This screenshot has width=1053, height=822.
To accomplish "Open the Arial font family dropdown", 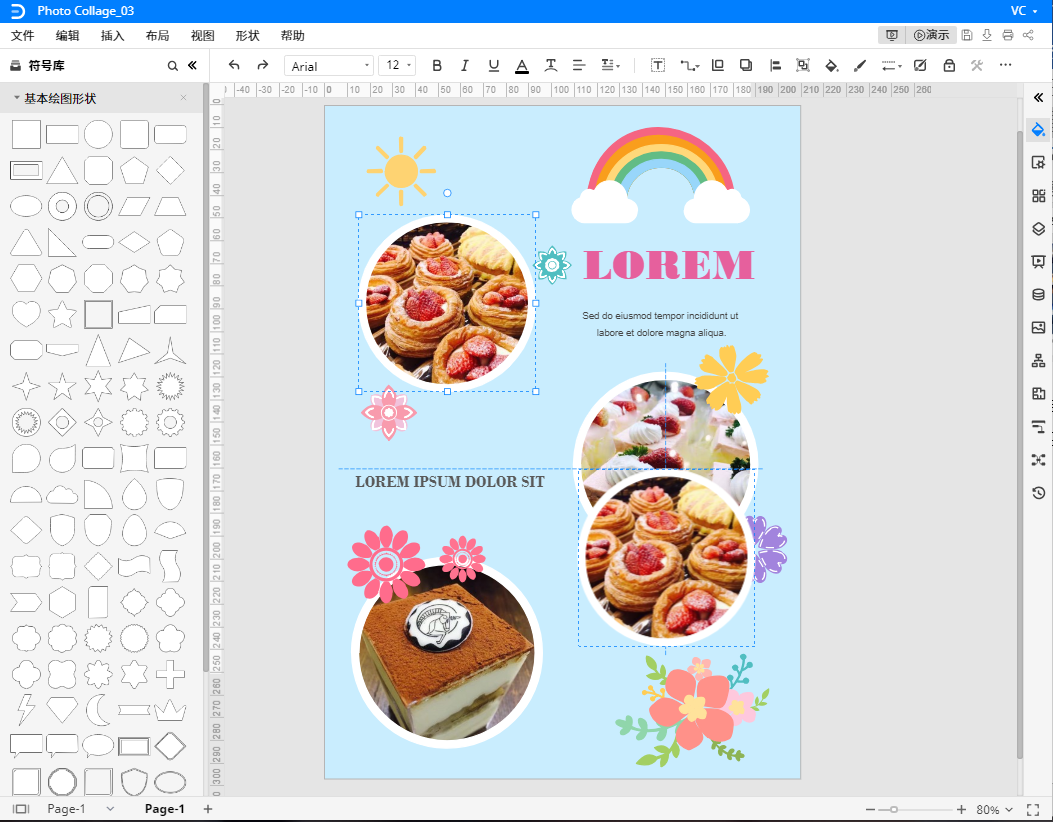I will tap(329, 66).
